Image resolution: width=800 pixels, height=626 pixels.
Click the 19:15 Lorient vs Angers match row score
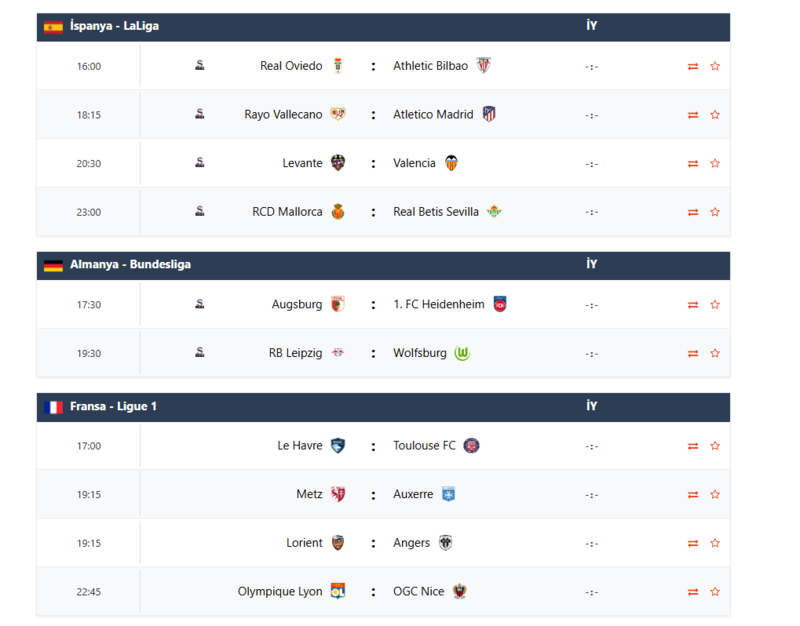click(592, 544)
